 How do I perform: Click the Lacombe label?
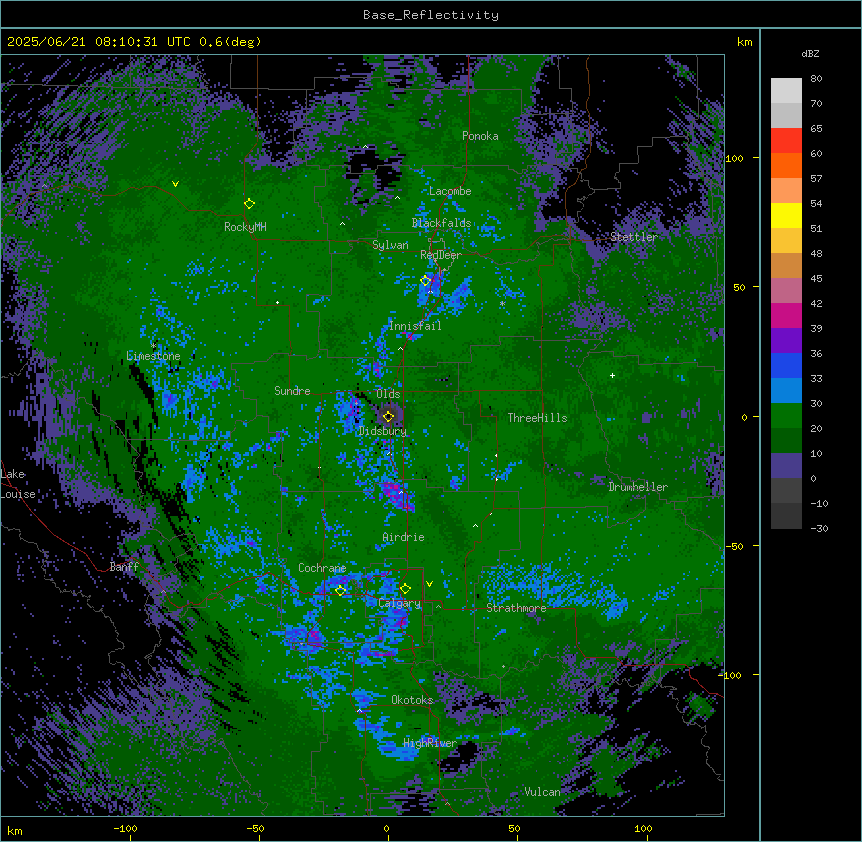tap(450, 191)
